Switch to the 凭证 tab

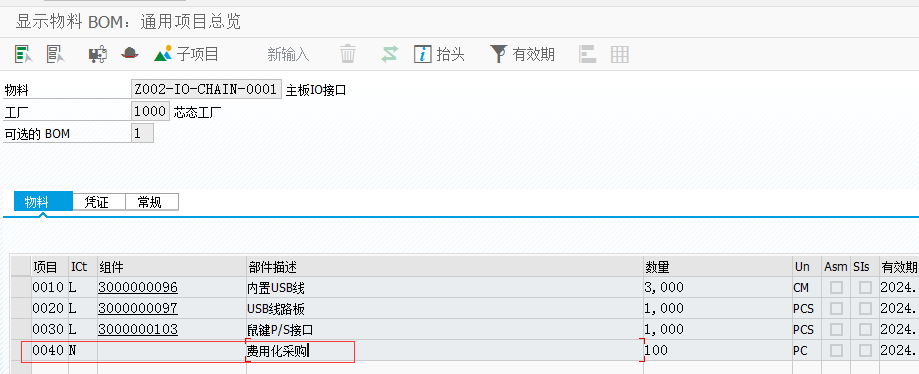point(99,202)
